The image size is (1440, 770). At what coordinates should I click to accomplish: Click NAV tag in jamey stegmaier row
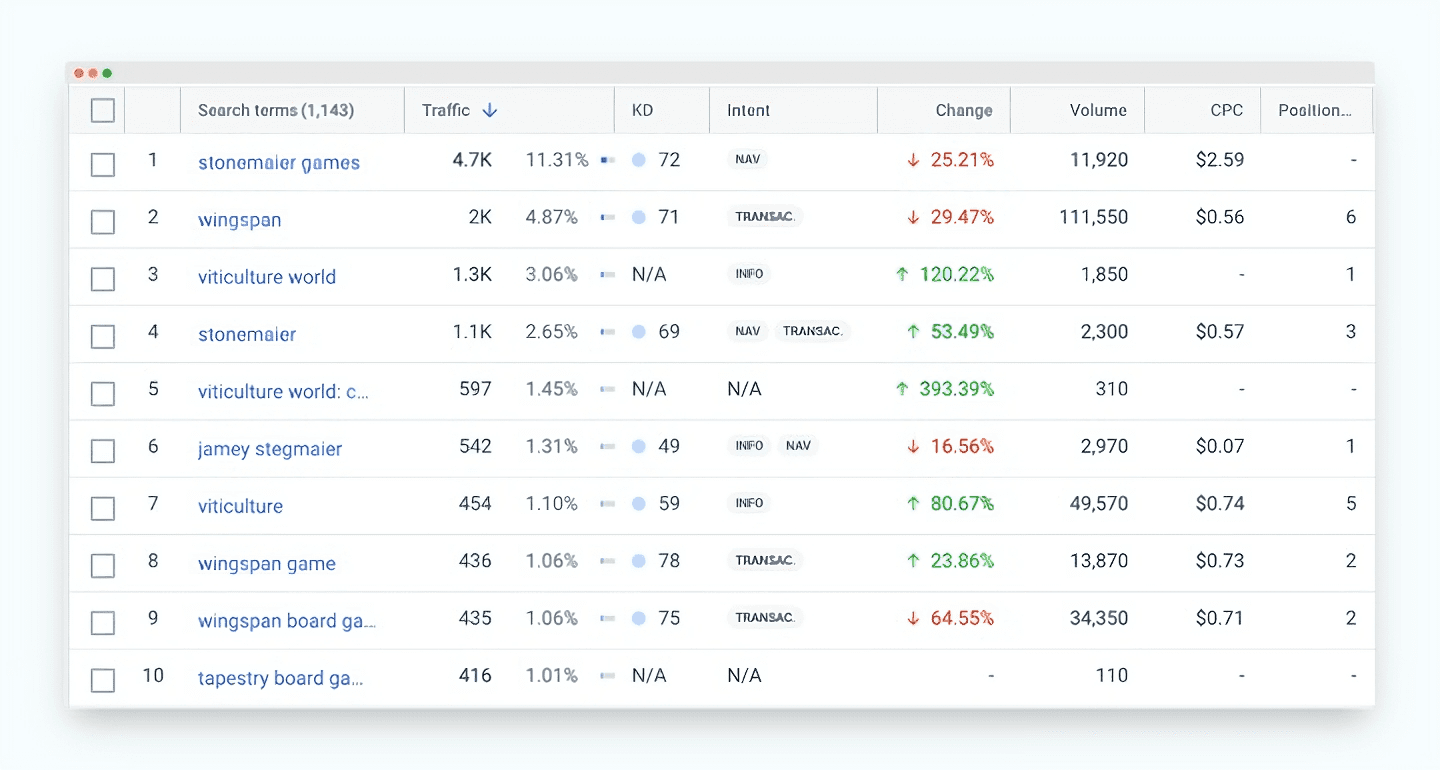coord(798,446)
